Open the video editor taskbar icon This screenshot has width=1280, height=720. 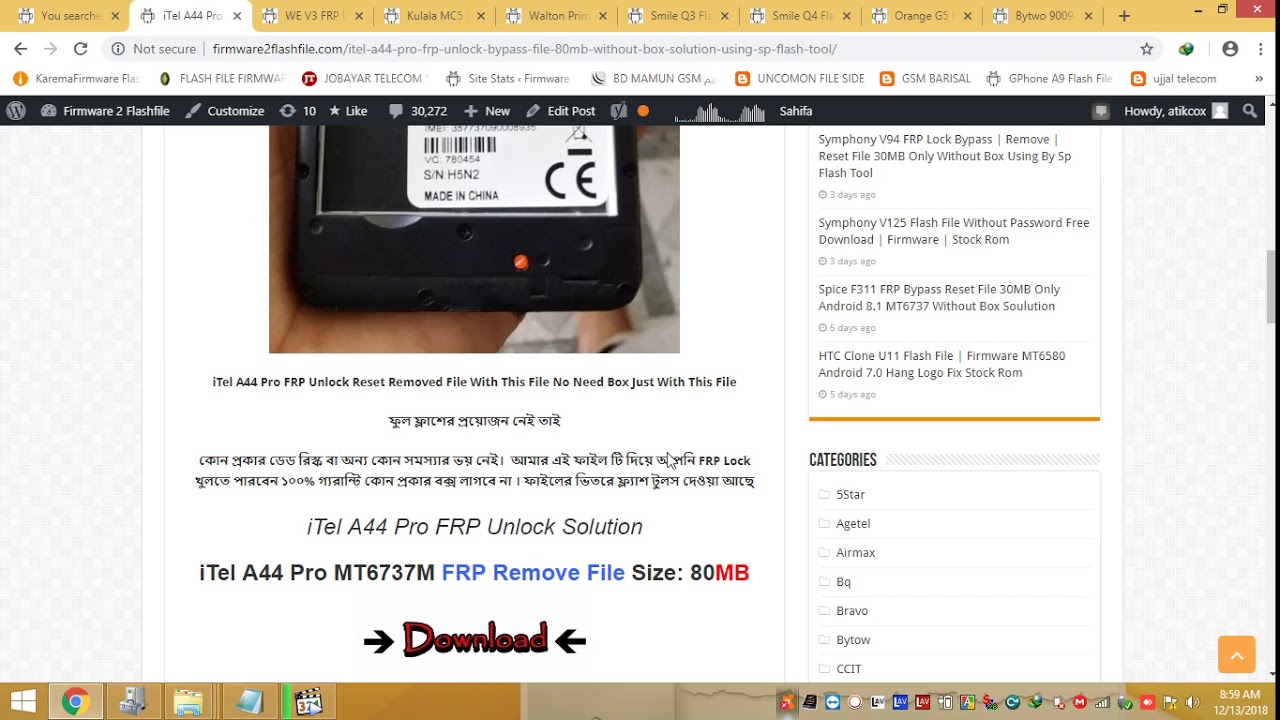point(308,702)
